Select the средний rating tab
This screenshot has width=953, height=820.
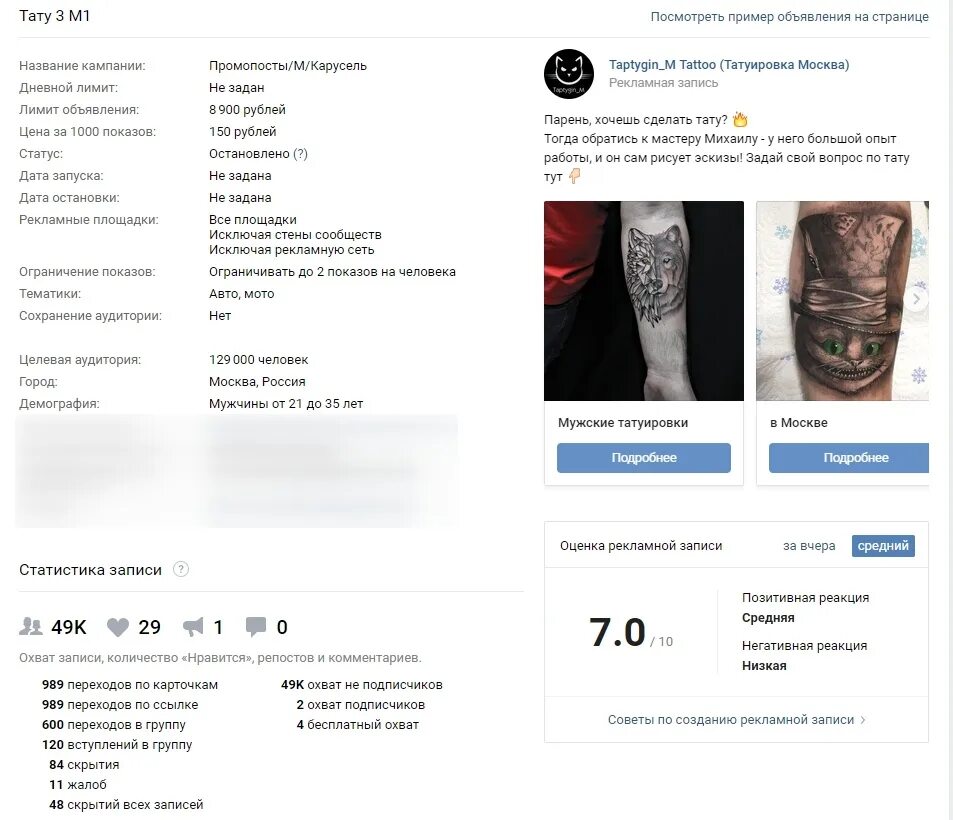coord(883,545)
